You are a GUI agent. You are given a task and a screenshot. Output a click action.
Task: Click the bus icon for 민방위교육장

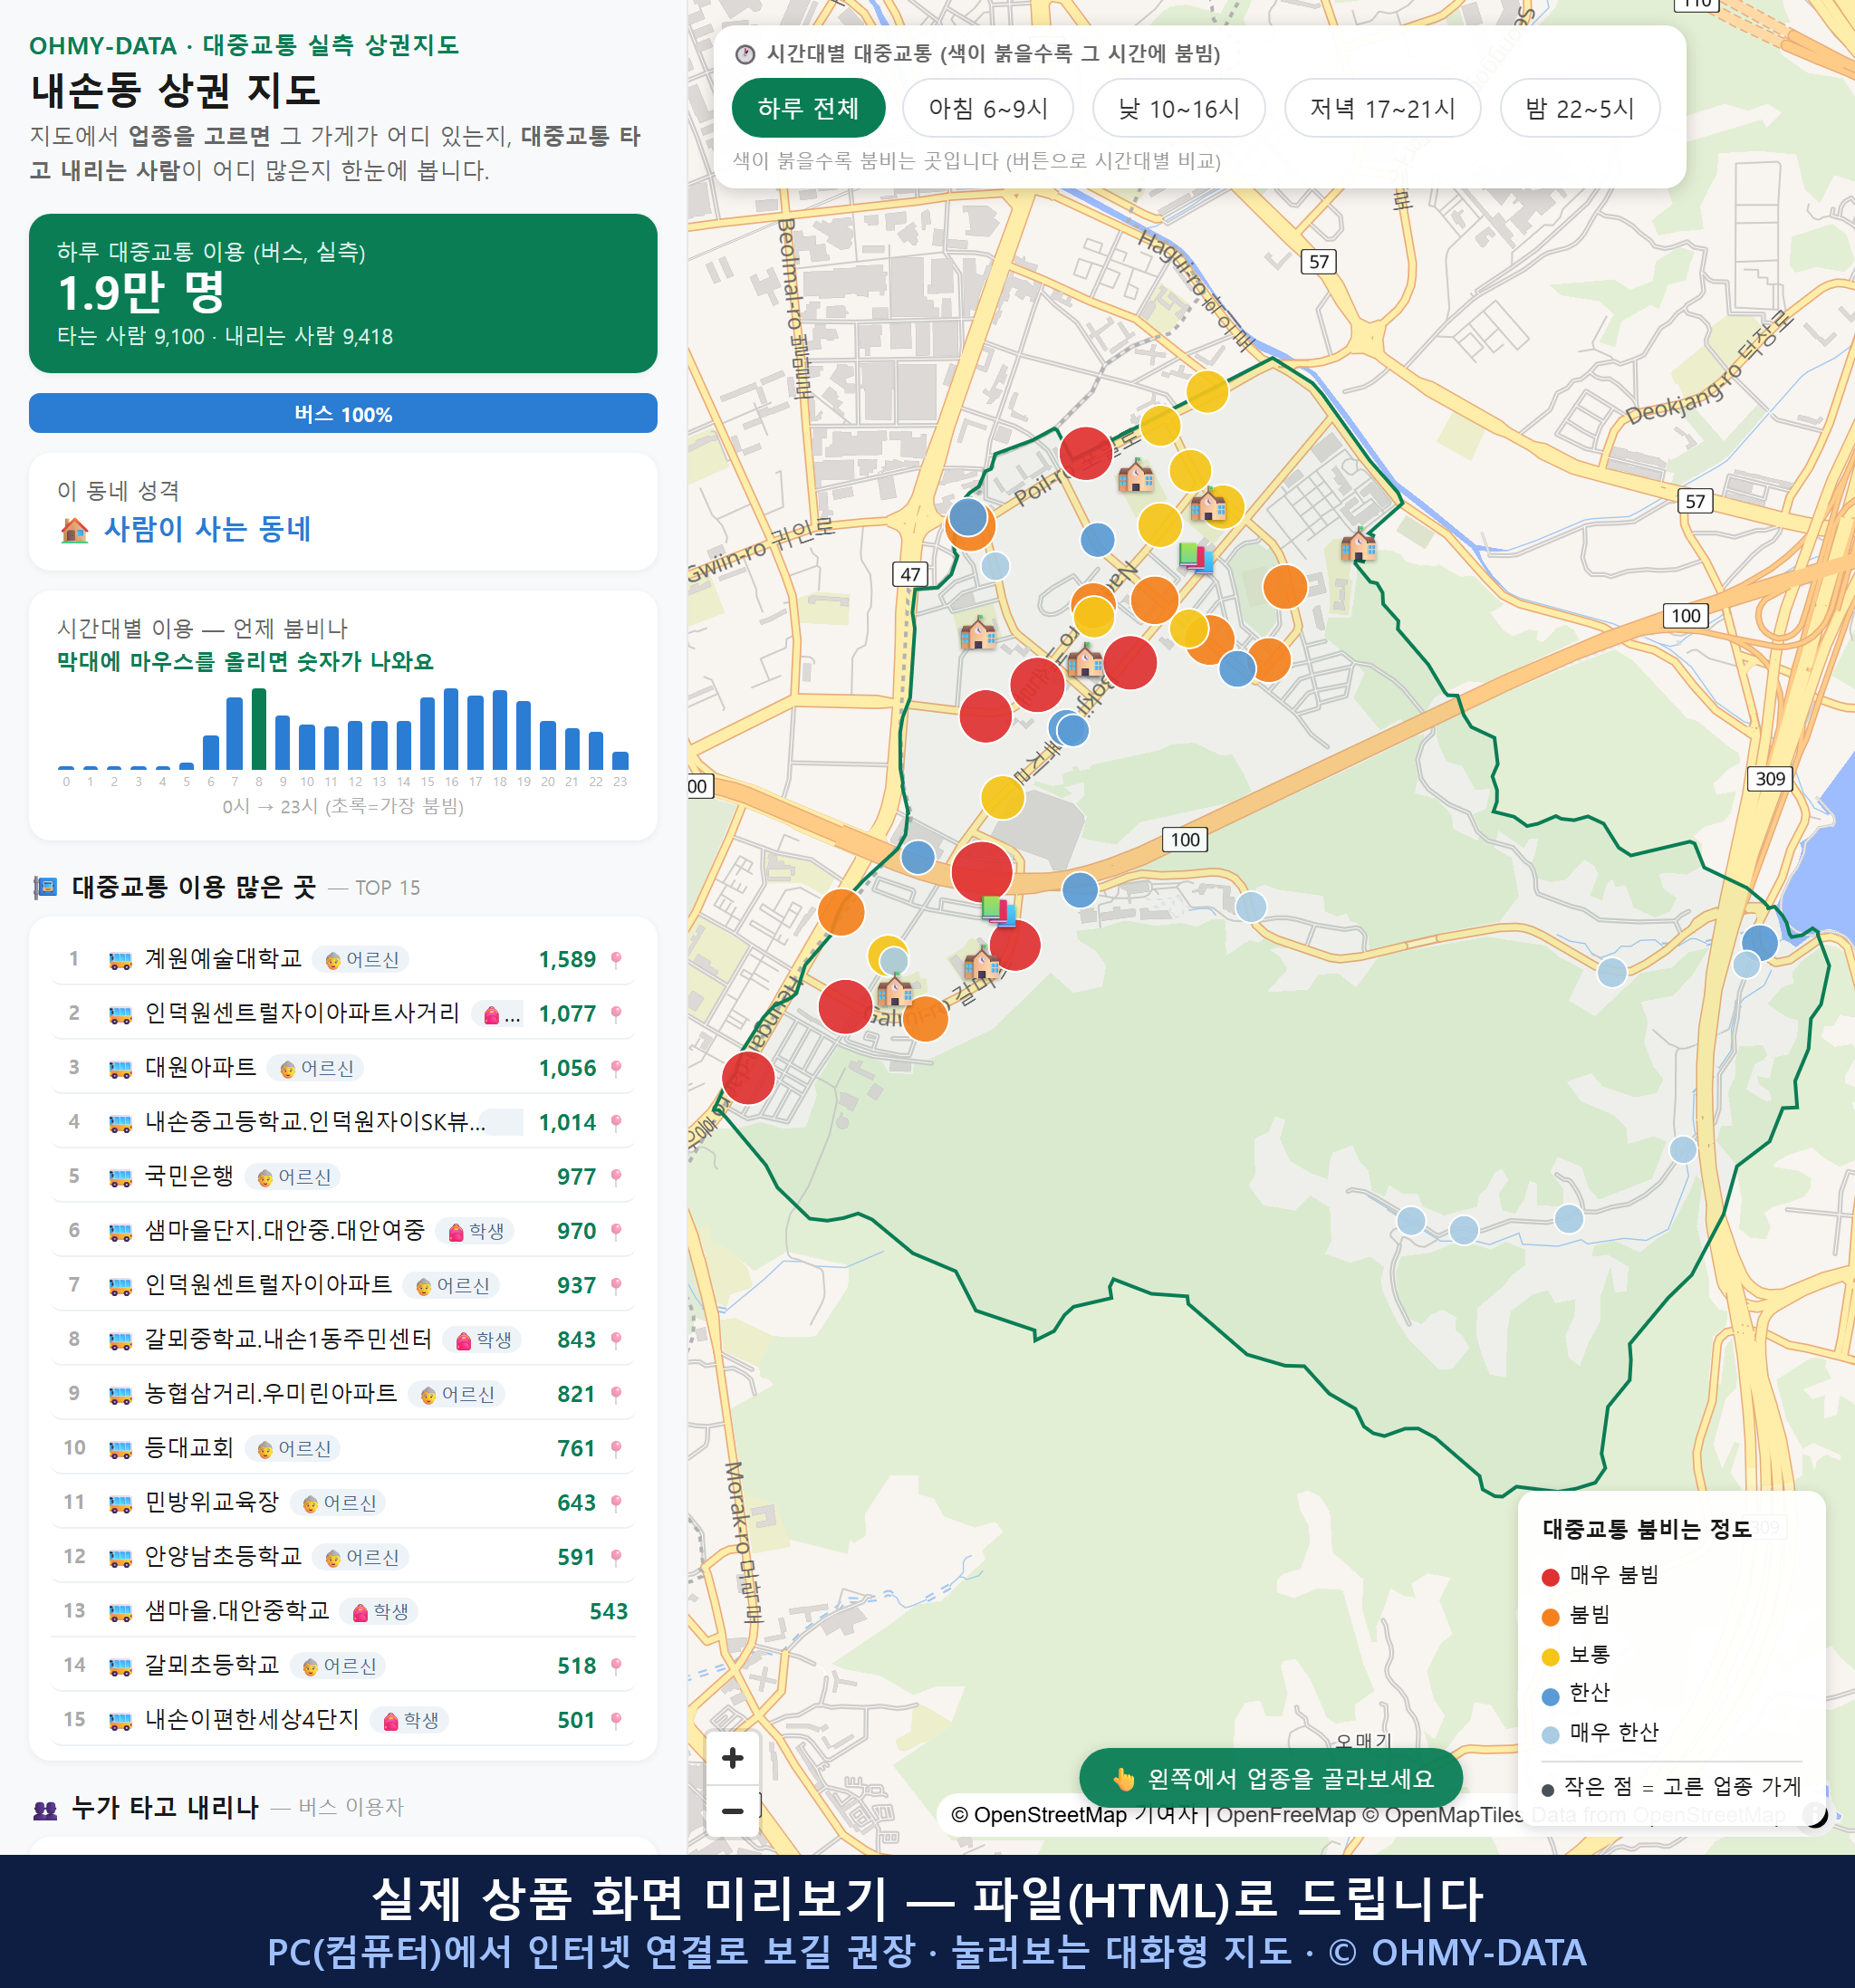(x=120, y=1503)
